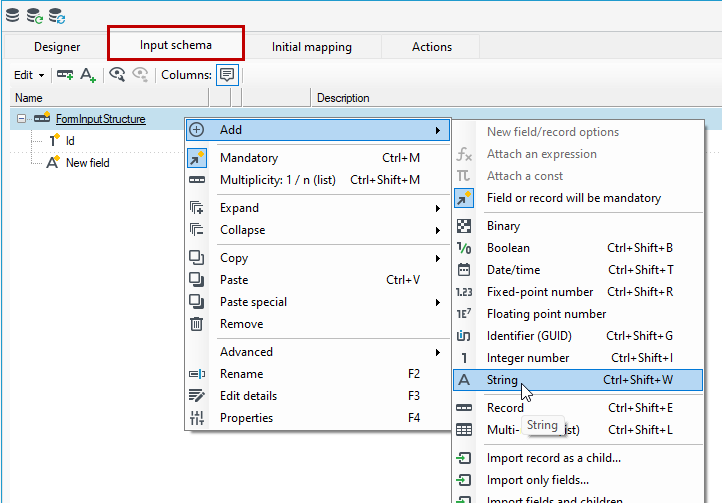Add a Floating point number field
Viewport: 722px width, 503px height.
[578, 314]
